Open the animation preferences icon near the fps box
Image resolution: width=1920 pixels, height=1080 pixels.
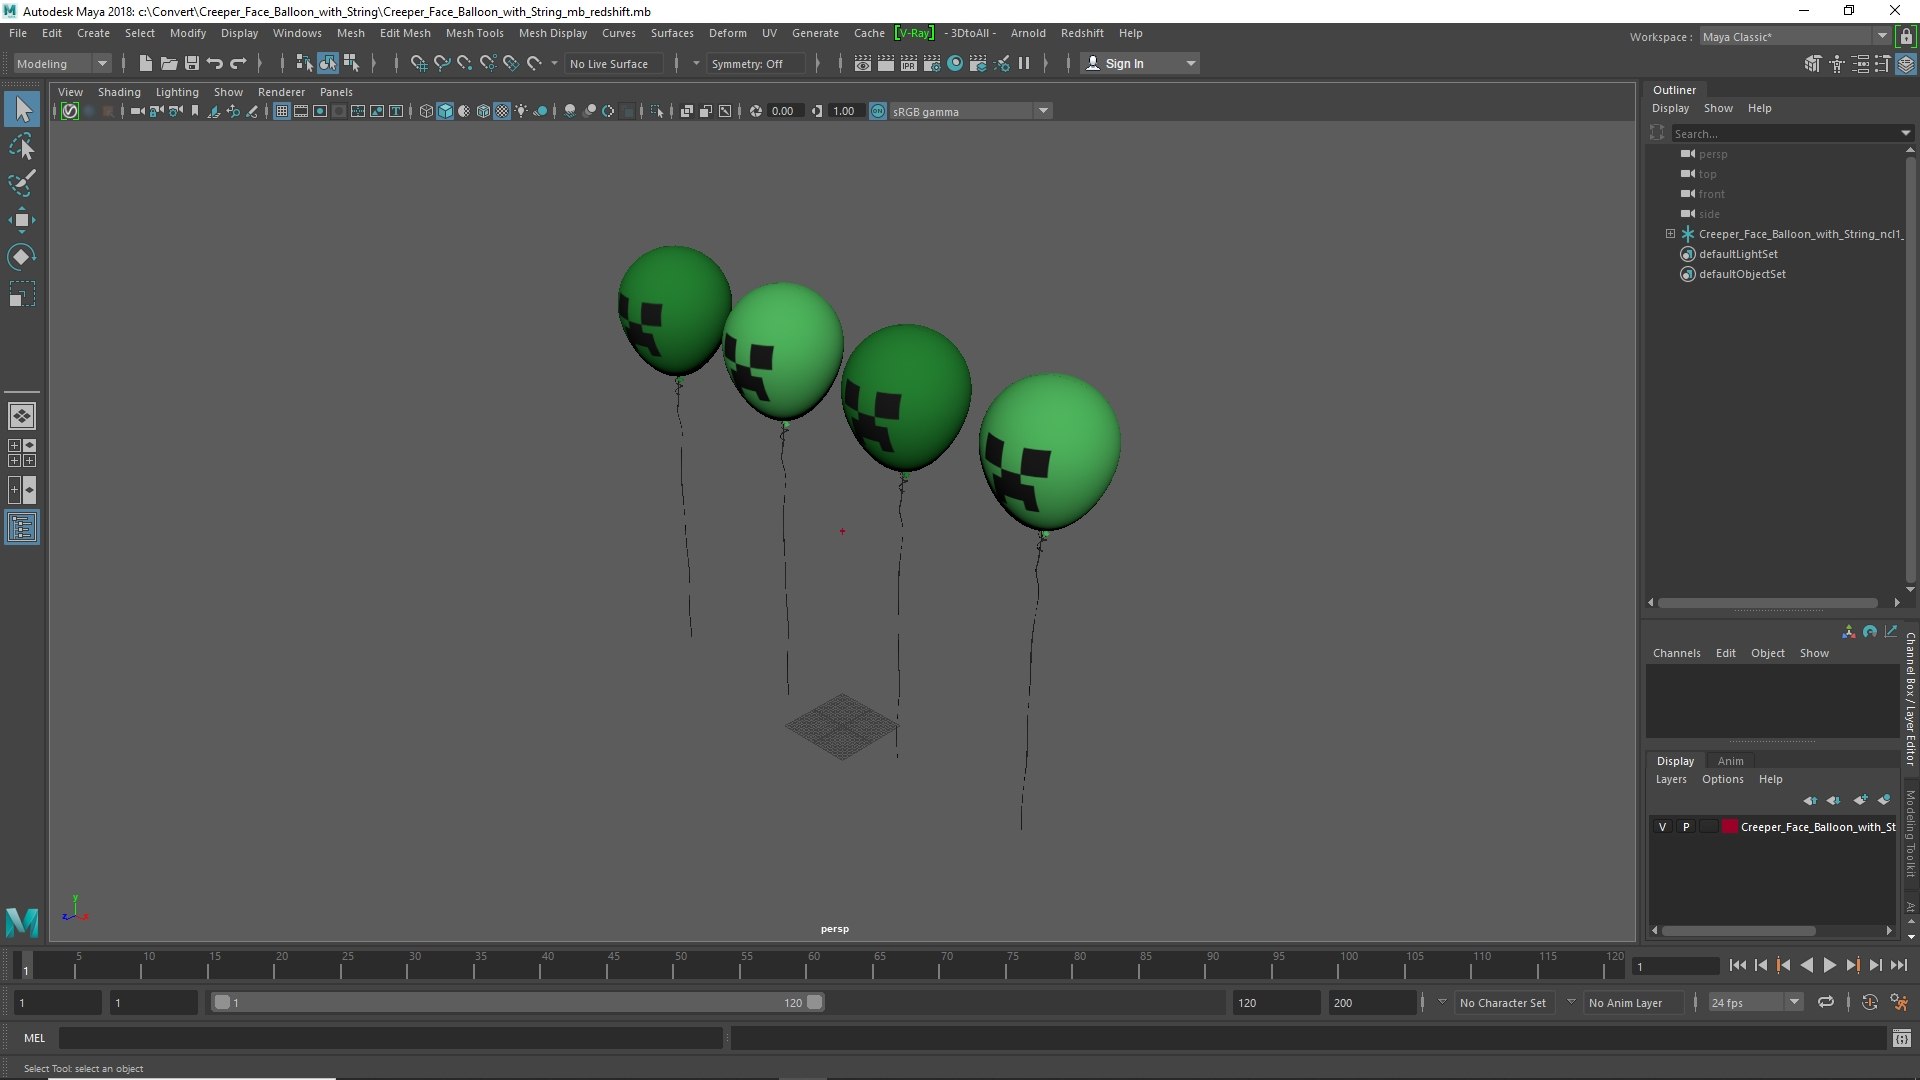[1899, 1002]
